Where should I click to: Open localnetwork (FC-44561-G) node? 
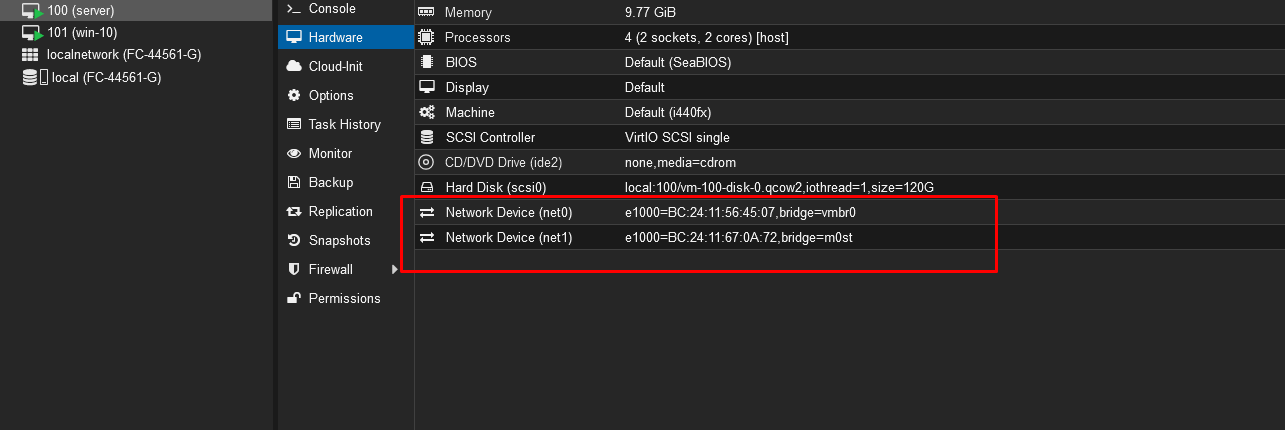coord(123,55)
